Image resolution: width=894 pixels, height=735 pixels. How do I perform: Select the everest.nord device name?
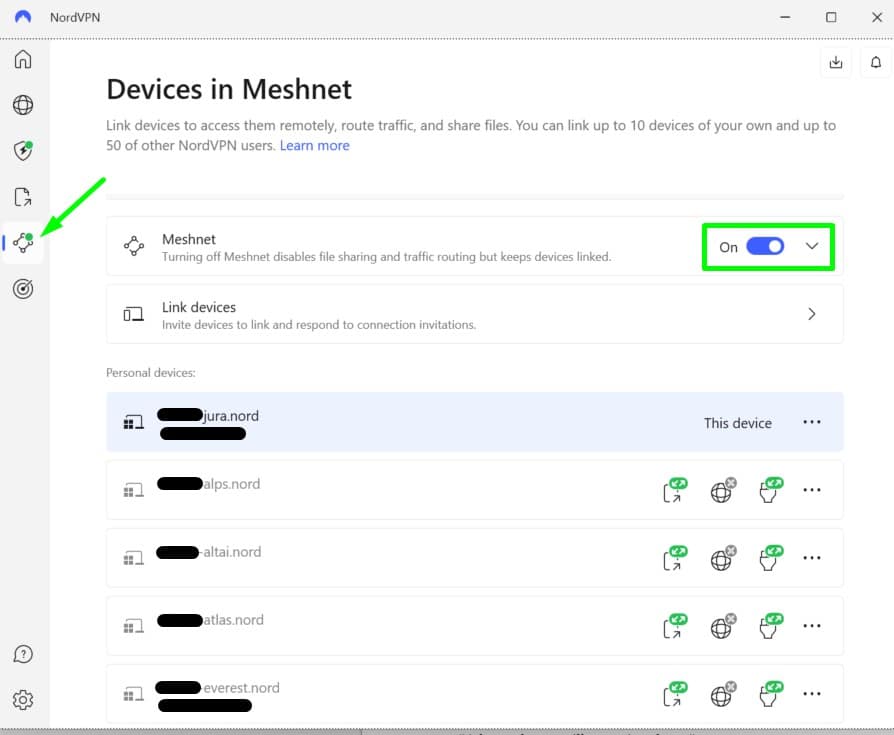pyautogui.click(x=218, y=688)
